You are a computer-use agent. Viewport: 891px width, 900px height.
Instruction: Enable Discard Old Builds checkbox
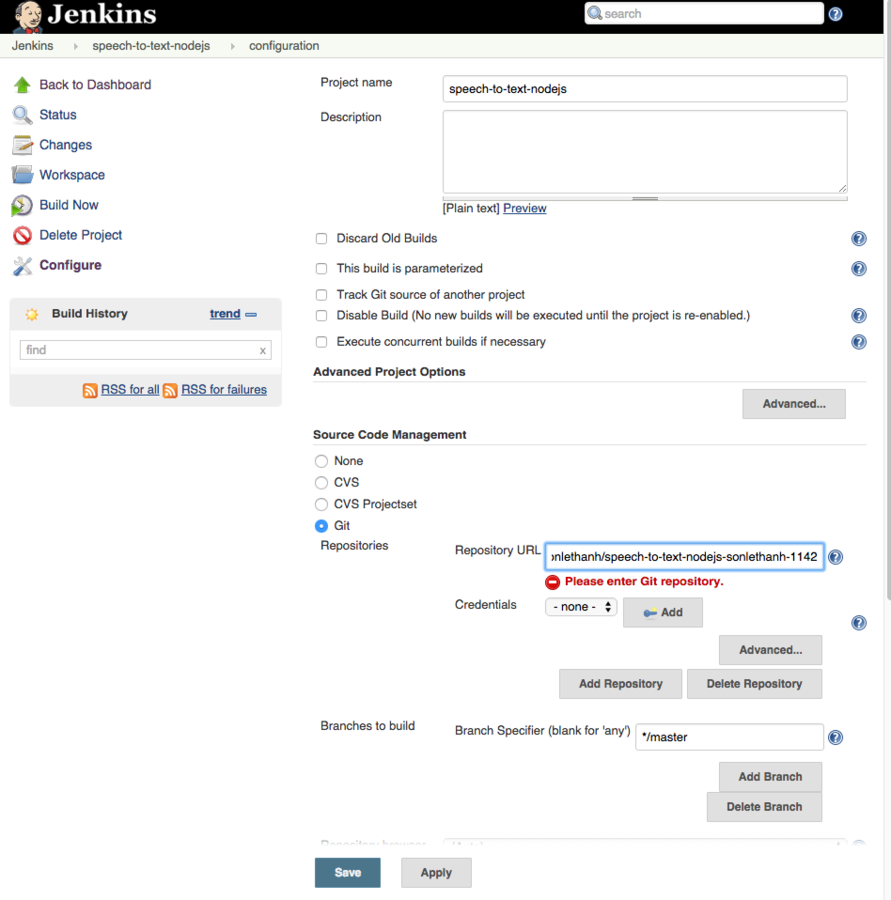pyautogui.click(x=321, y=239)
